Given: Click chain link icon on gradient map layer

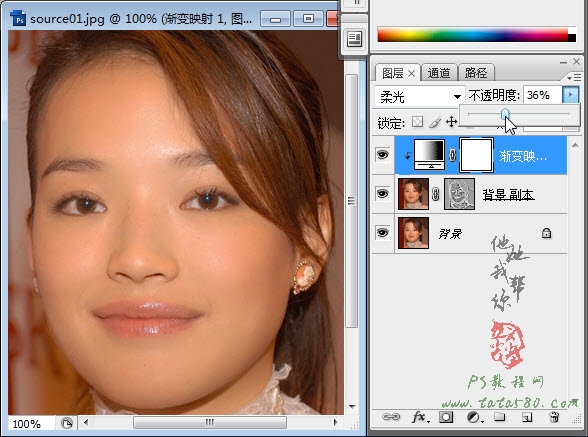Looking at the screenshot, I should [x=452, y=155].
